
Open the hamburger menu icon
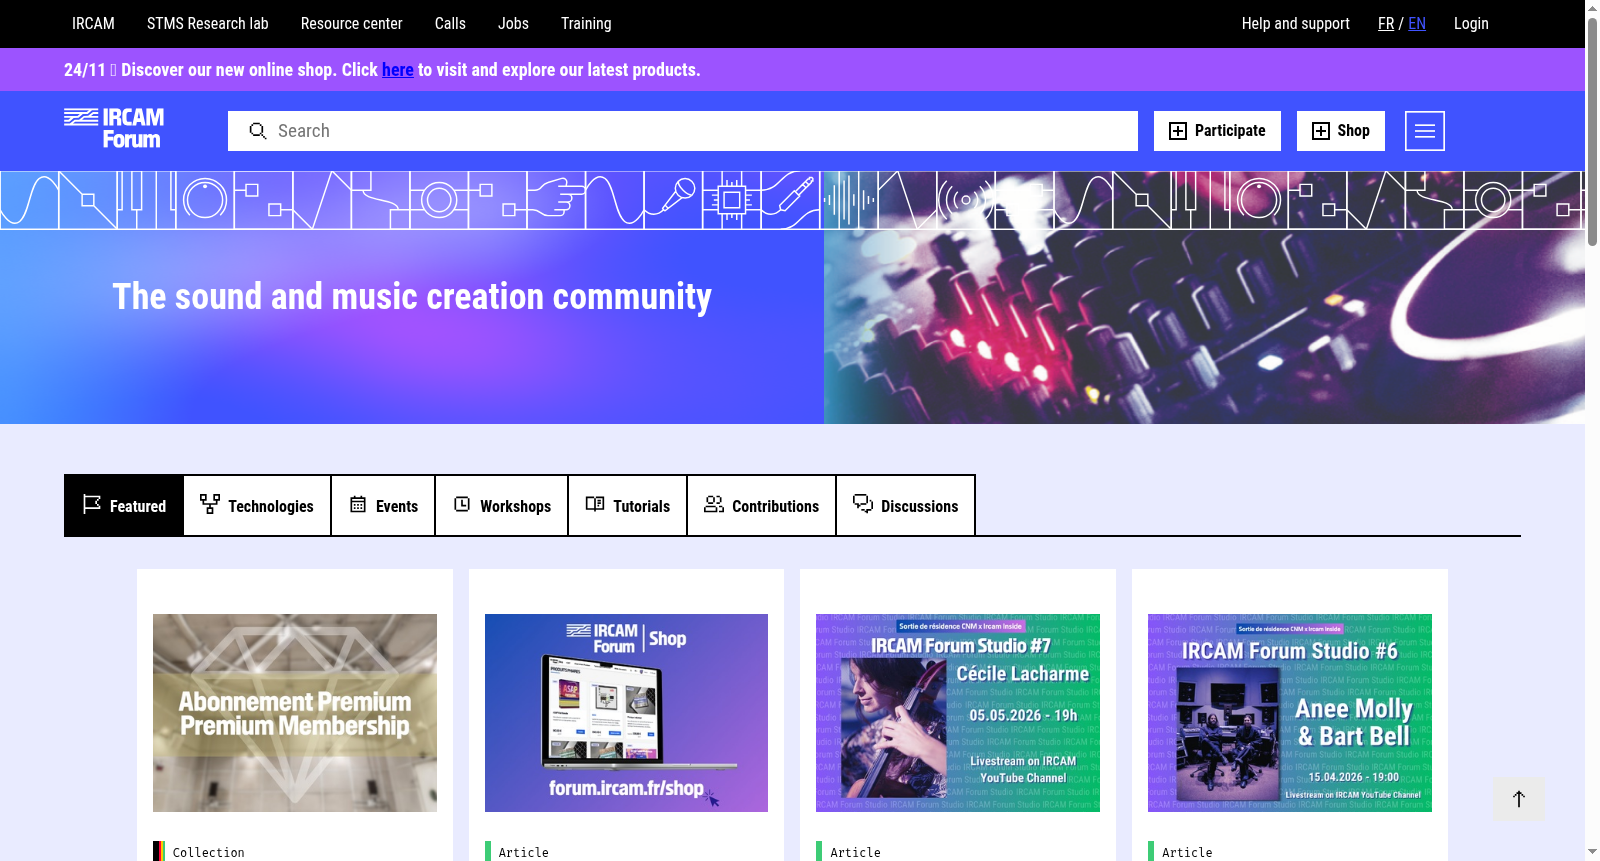[x=1425, y=131]
